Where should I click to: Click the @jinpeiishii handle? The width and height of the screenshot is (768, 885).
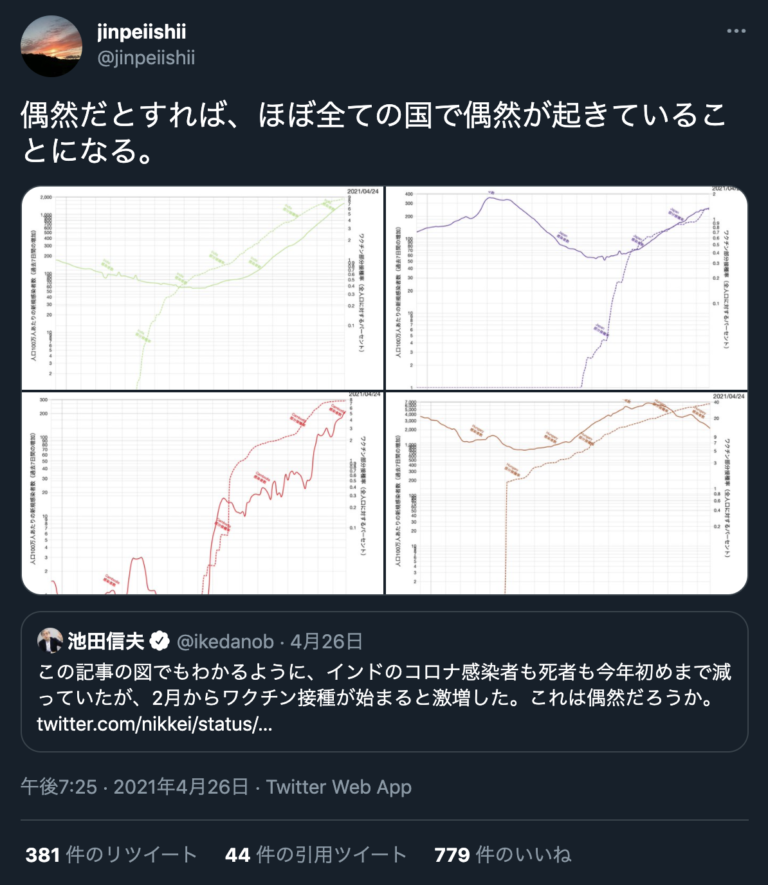(x=146, y=58)
